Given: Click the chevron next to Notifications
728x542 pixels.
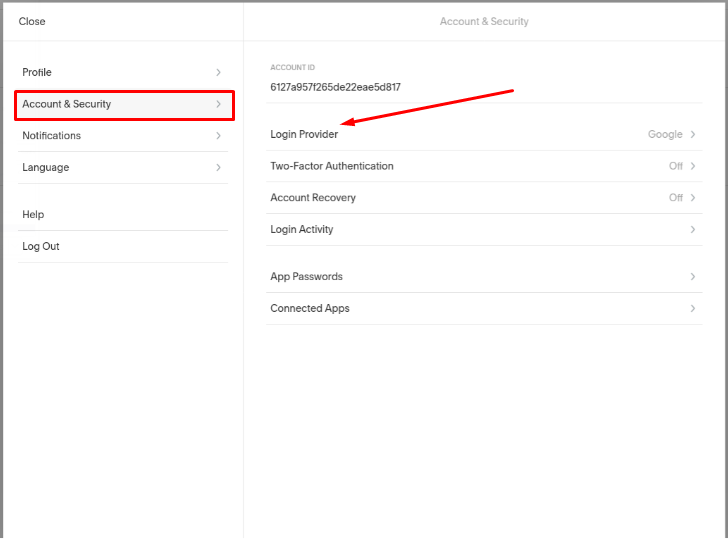Looking at the screenshot, I should [x=218, y=136].
